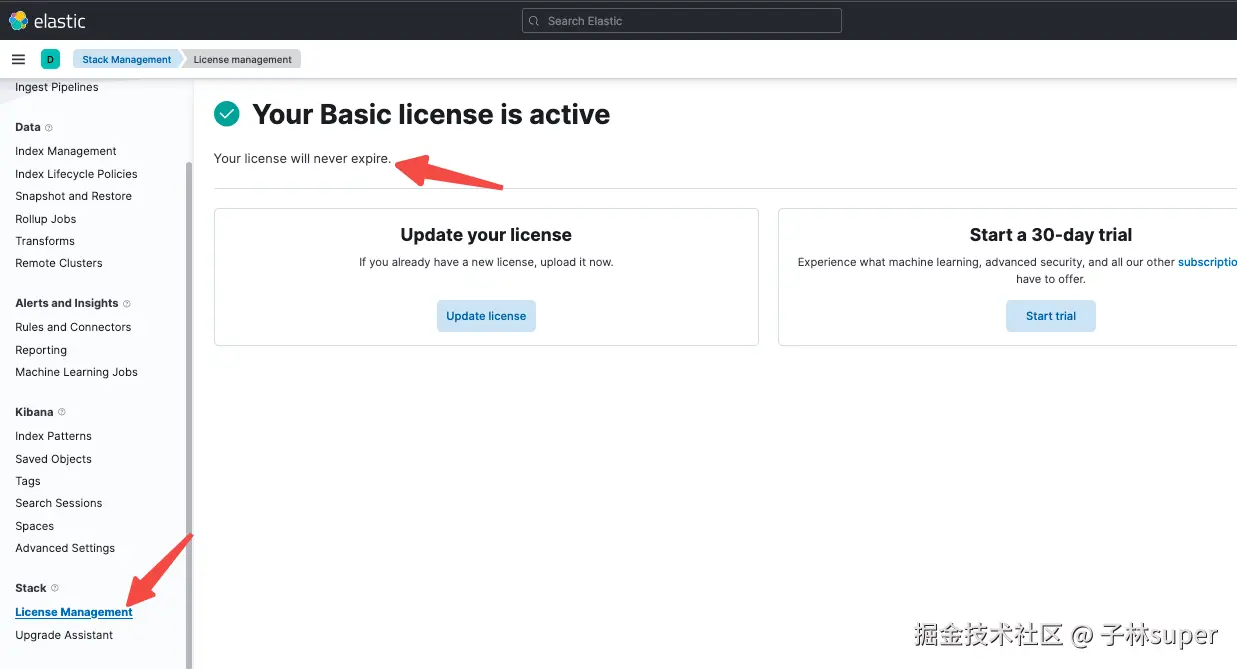
Task: Open Tags
Action: point(28,481)
